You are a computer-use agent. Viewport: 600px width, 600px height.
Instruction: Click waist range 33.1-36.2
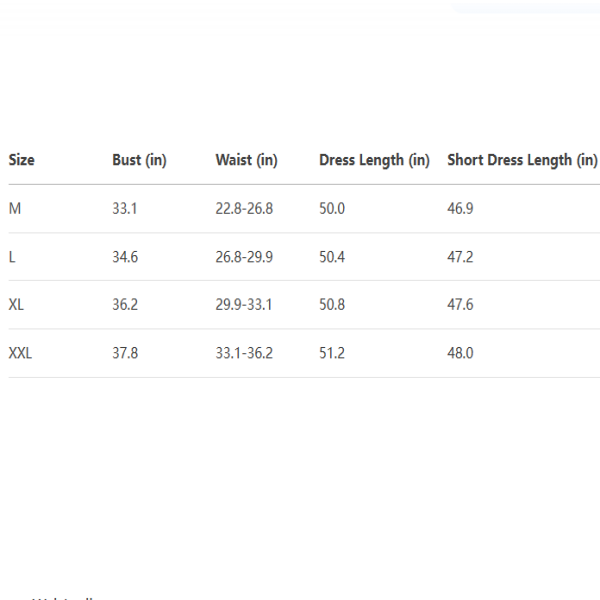pyautogui.click(x=244, y=353)
